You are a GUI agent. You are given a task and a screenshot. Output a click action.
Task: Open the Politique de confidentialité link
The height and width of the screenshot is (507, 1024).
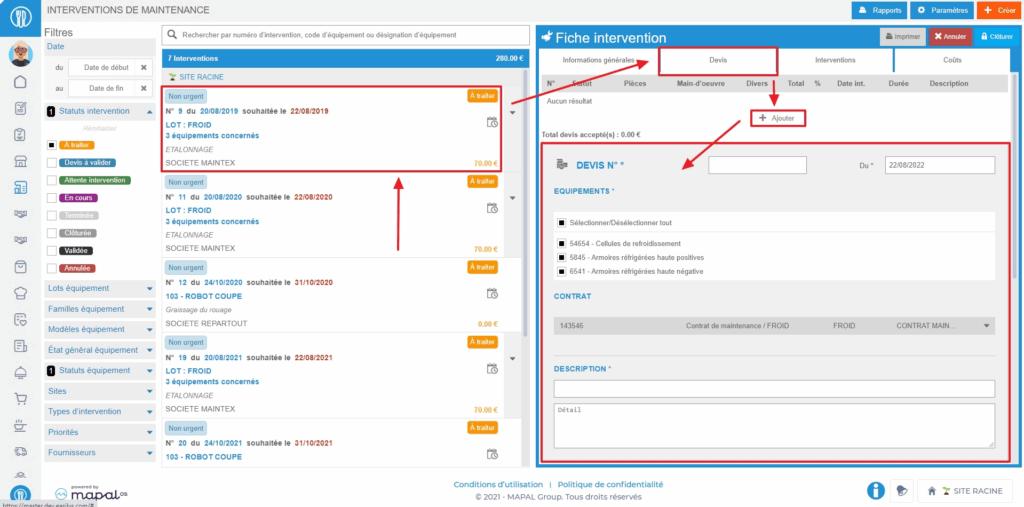click(610, 484)
